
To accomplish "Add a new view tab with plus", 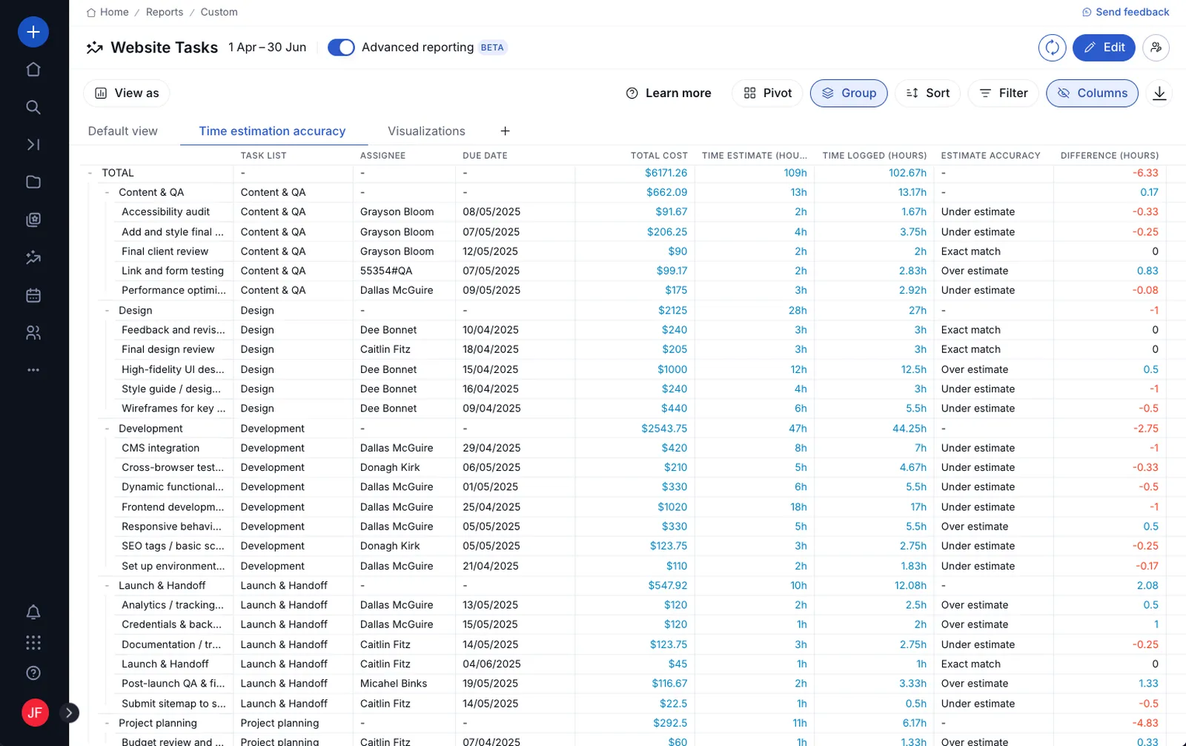I will (505, 131).
